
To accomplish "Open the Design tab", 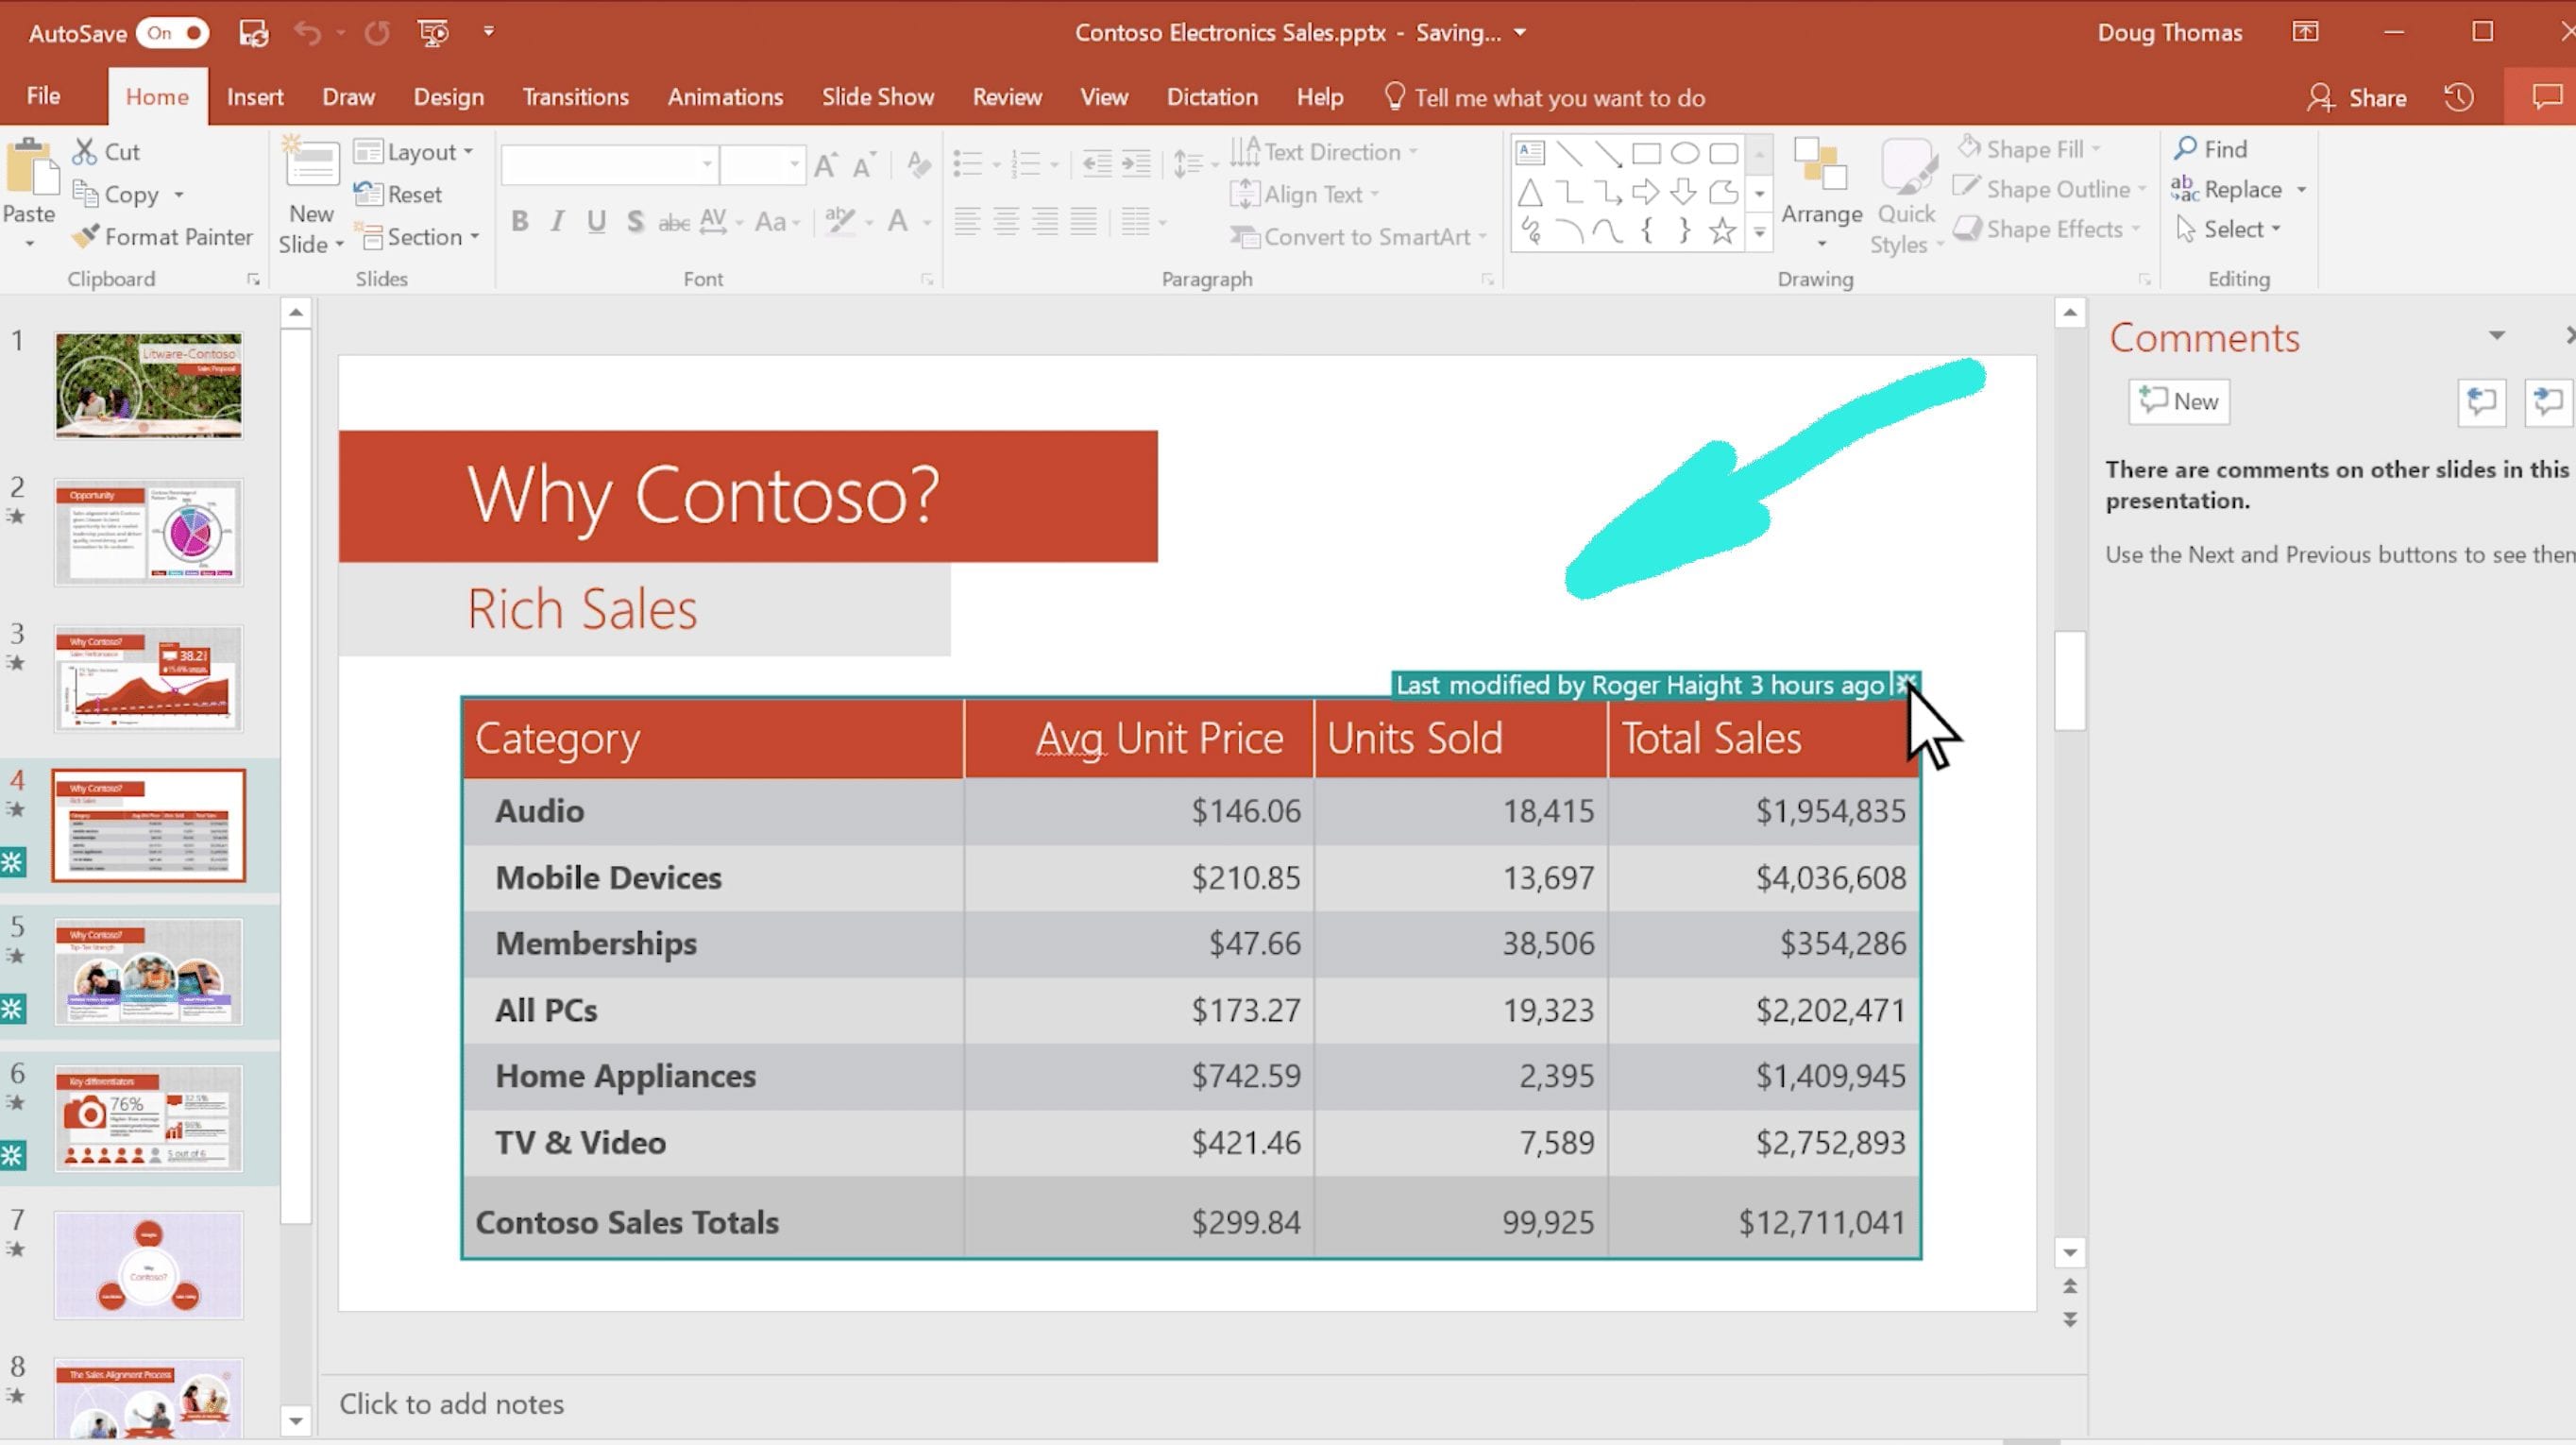I will pyautogui.click(x=448, y=97).
